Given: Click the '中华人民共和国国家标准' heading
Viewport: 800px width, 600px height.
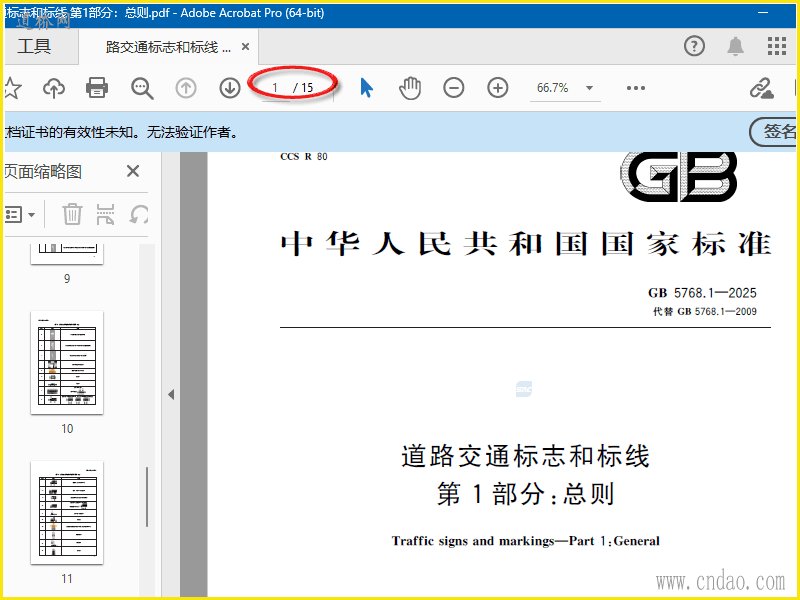Looking at the screenshot, I should (x=525, y=244).
